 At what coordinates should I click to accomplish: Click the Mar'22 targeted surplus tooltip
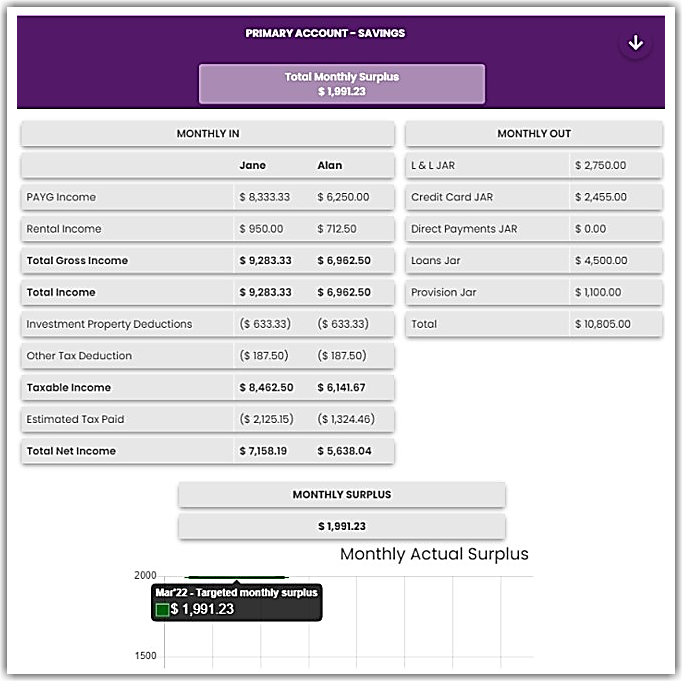(237, 602)
